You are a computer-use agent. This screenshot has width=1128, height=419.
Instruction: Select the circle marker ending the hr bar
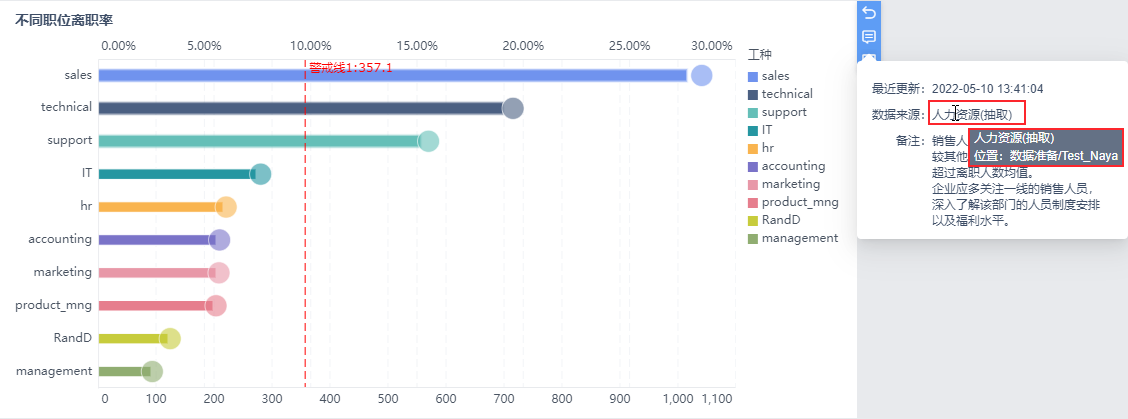(x=226, y=207)
